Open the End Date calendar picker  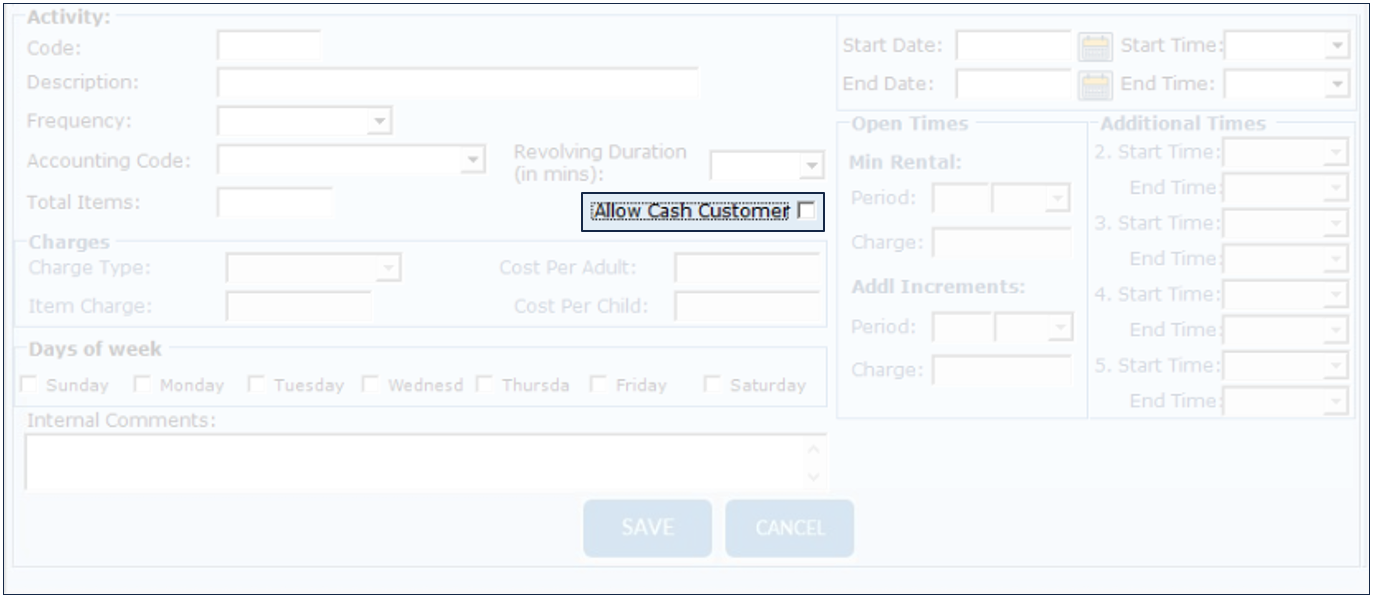pos(1095,85)
